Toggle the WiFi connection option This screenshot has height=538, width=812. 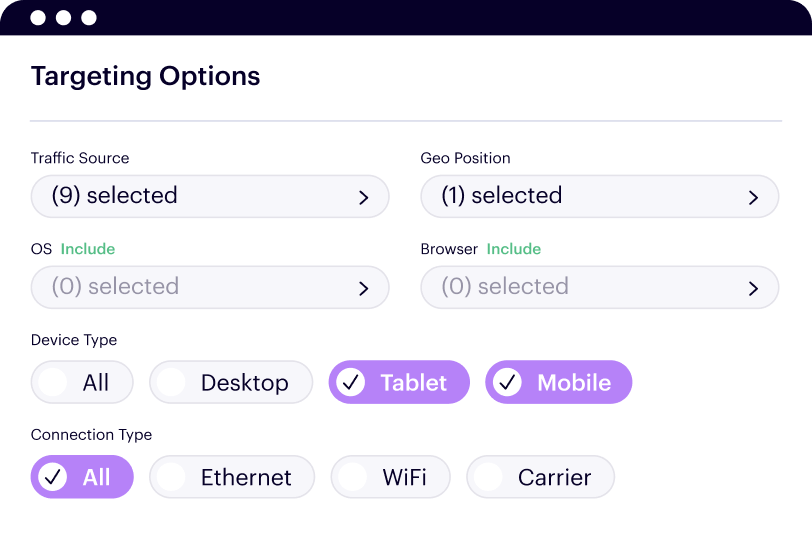390,477
